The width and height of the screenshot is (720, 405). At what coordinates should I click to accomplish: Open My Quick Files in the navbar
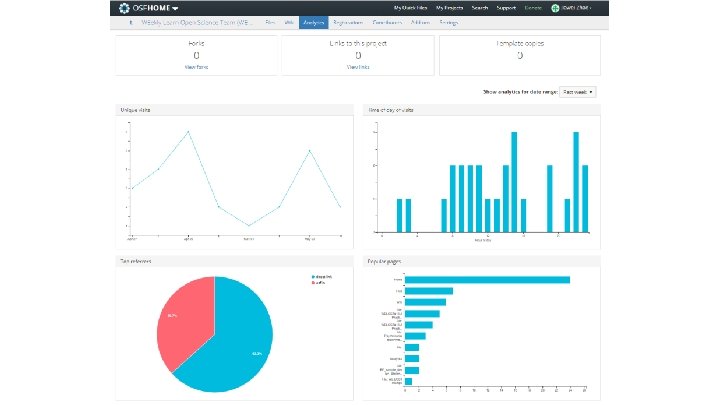(410, 8)
